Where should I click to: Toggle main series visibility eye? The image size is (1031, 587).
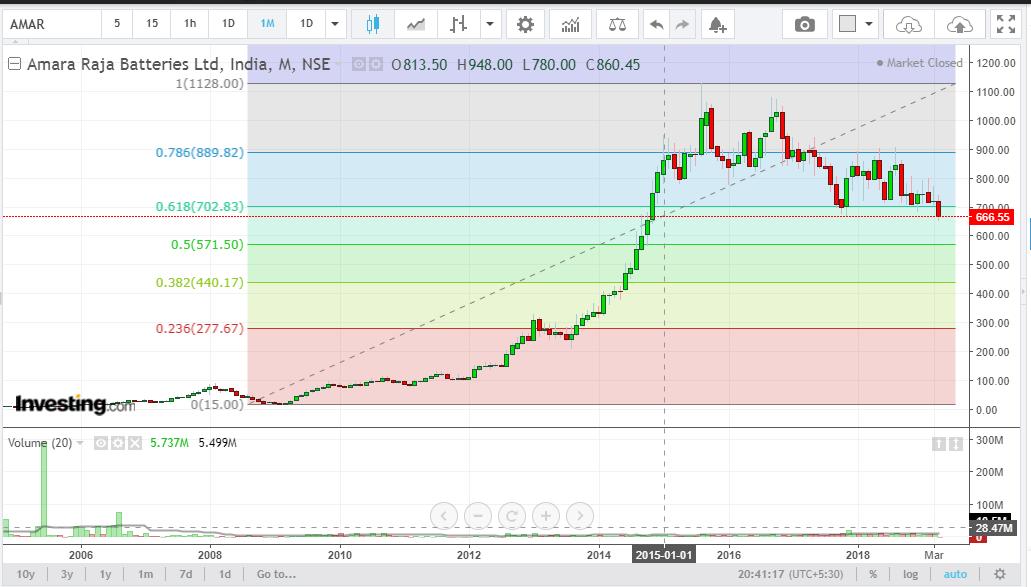pyautogui.click(x=358, y=64)
